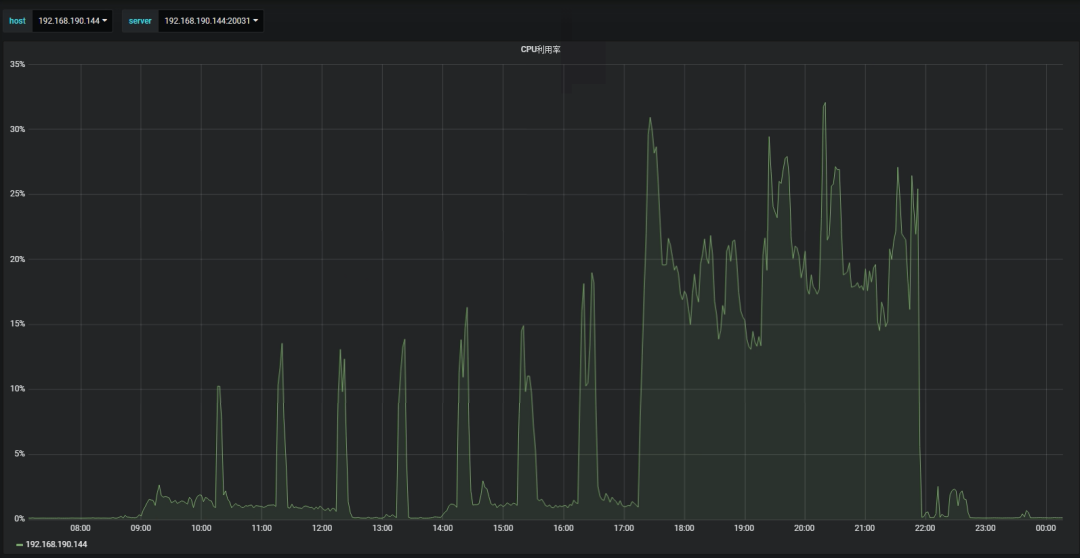The image size is (1080, 558).
Task: Open the host dropdown showing 192.168.190.144
Action: point(71,21)
